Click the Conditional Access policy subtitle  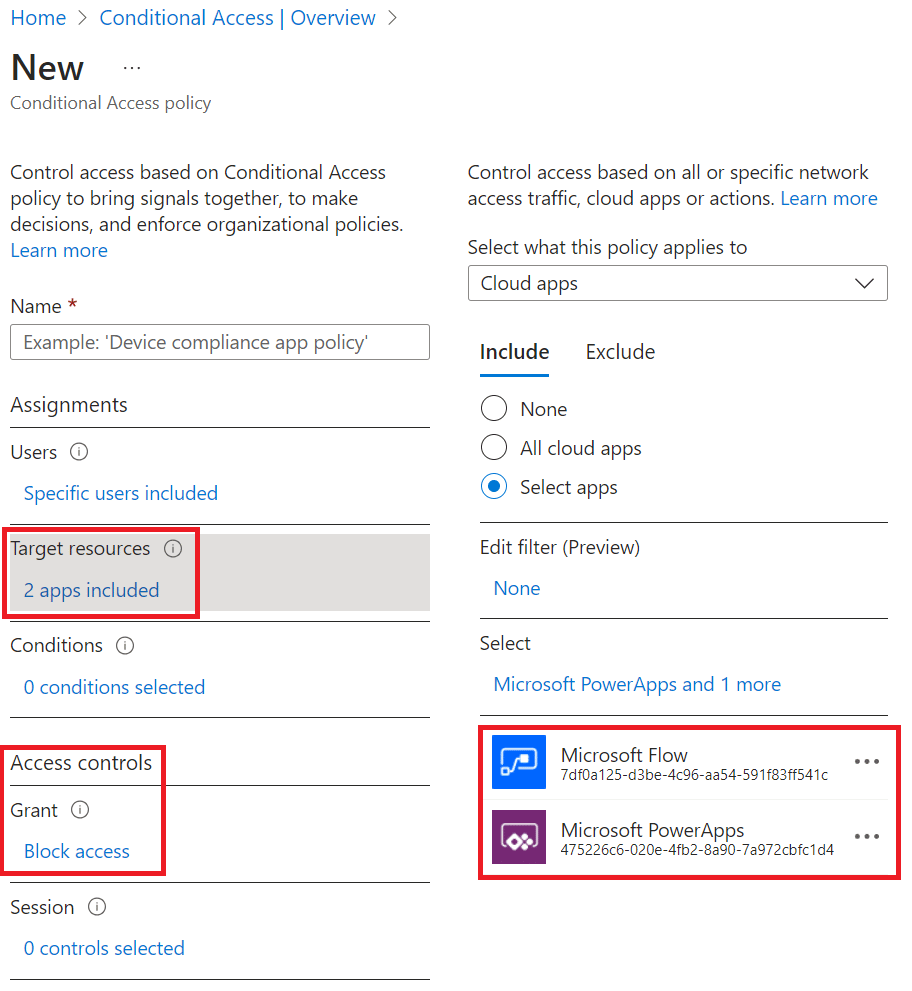pos(111,103)
